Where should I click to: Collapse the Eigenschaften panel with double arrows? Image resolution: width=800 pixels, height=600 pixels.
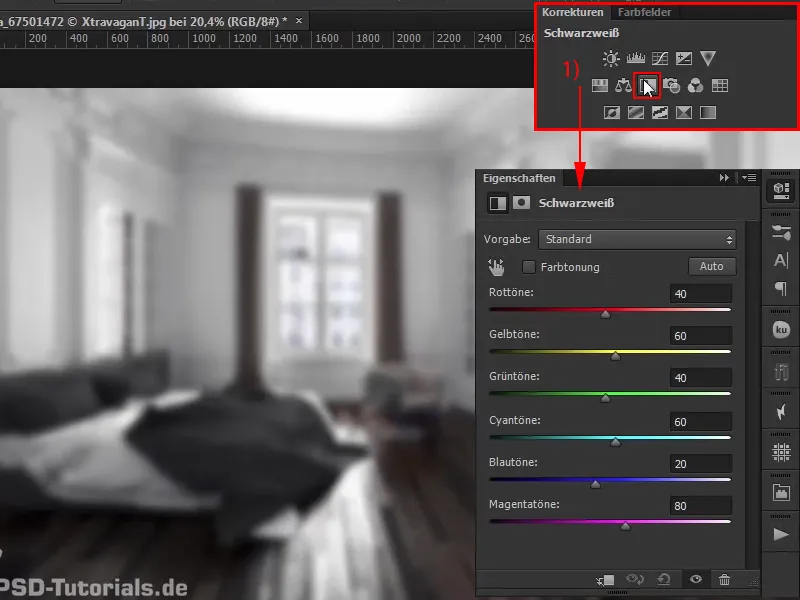(x=723, y=176)
